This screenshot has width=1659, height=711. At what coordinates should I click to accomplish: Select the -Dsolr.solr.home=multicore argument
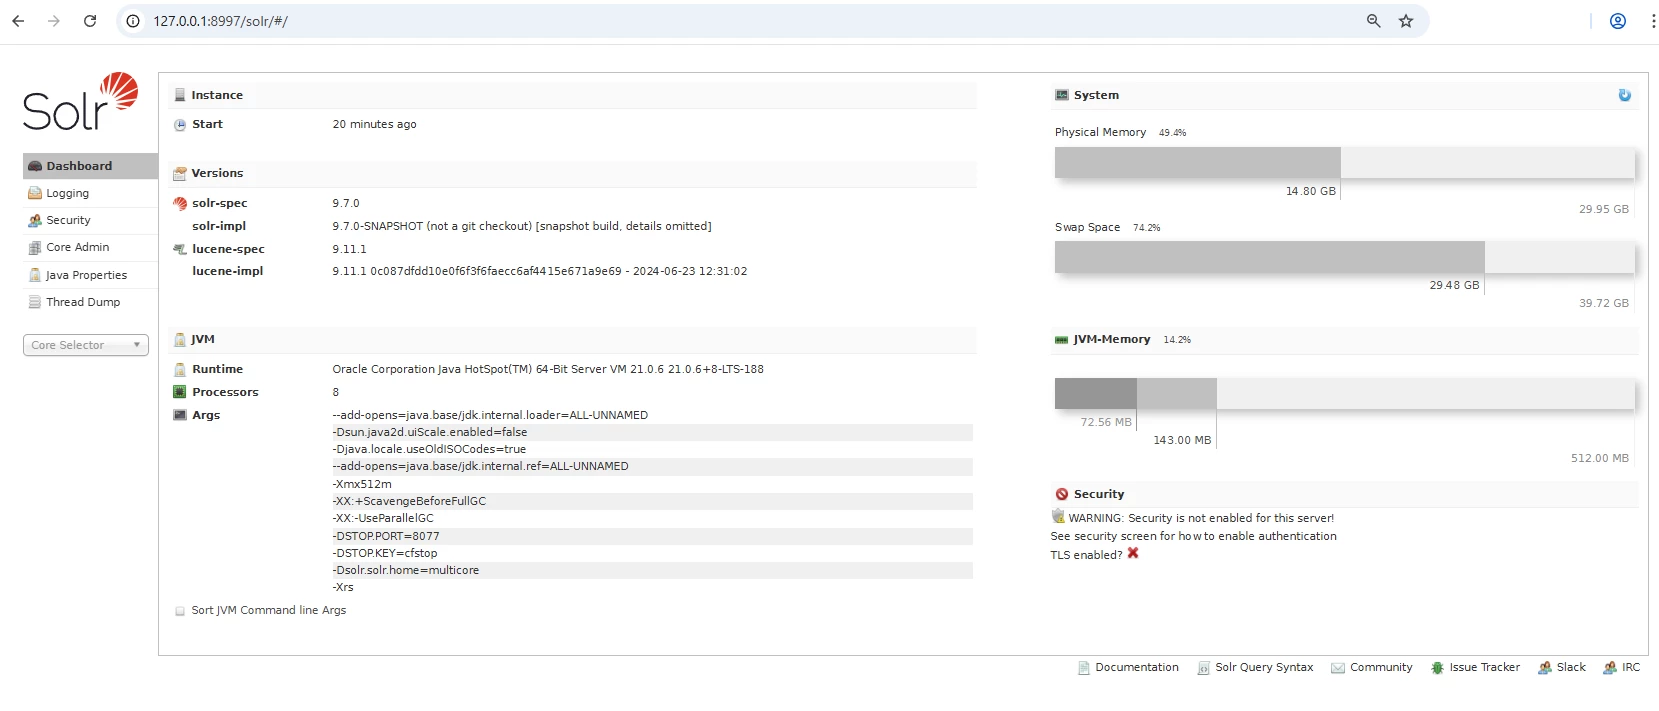coord(406,570)
